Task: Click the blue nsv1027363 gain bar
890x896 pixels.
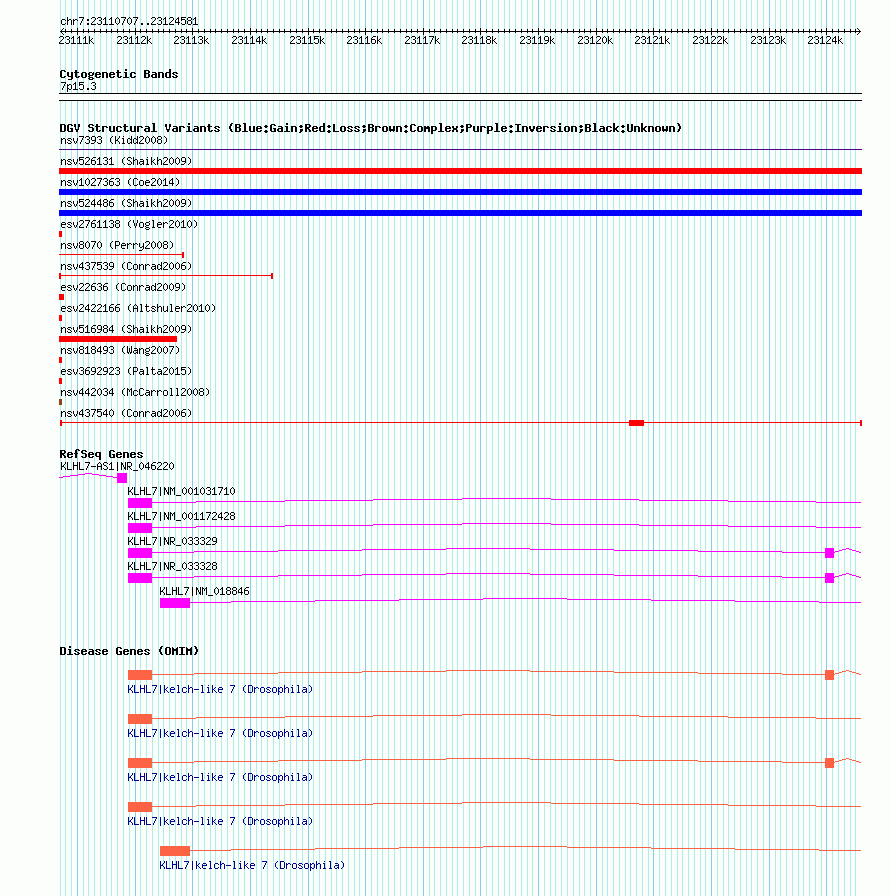Action: [x=460, y=192]
